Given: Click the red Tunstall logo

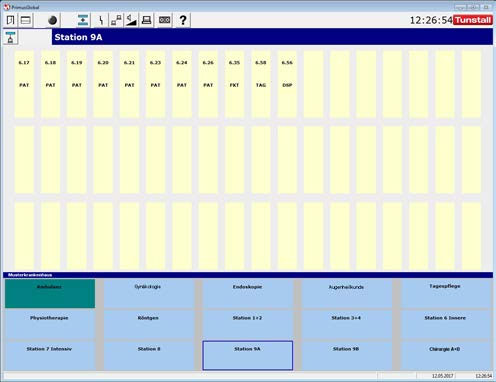Looking at the screenshot, I should [473, 20].
